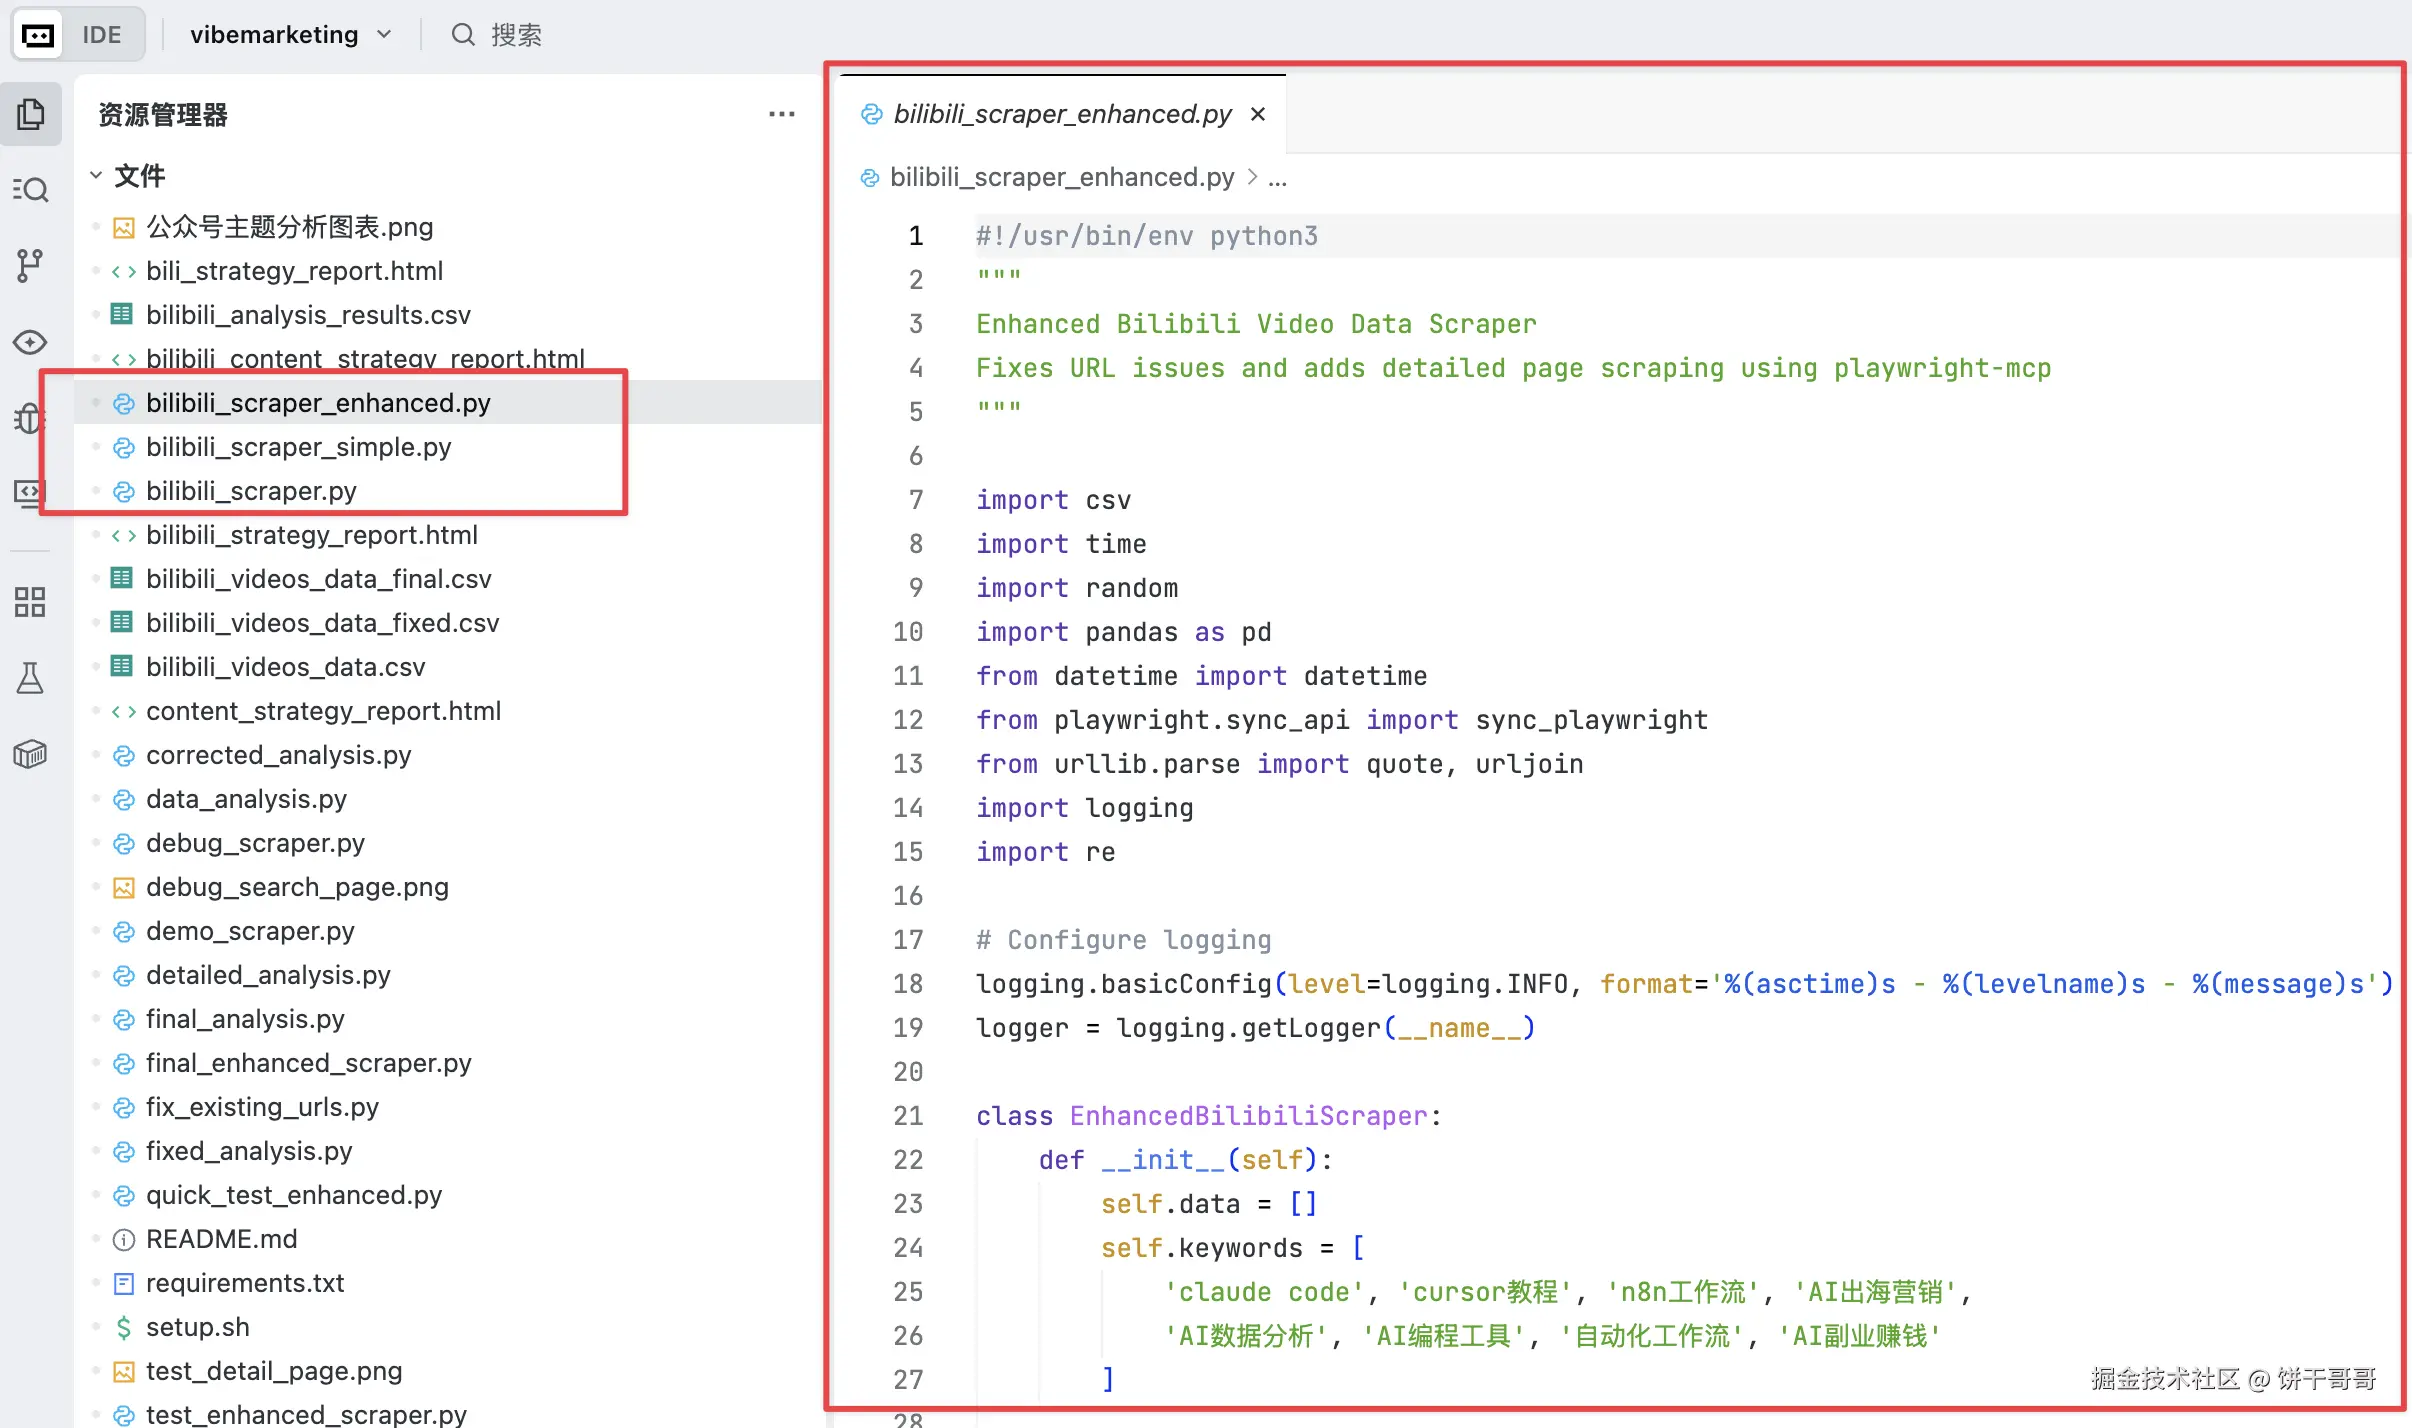
Task: Open the explorer more actions ellipsis
Action: (781, 114)
